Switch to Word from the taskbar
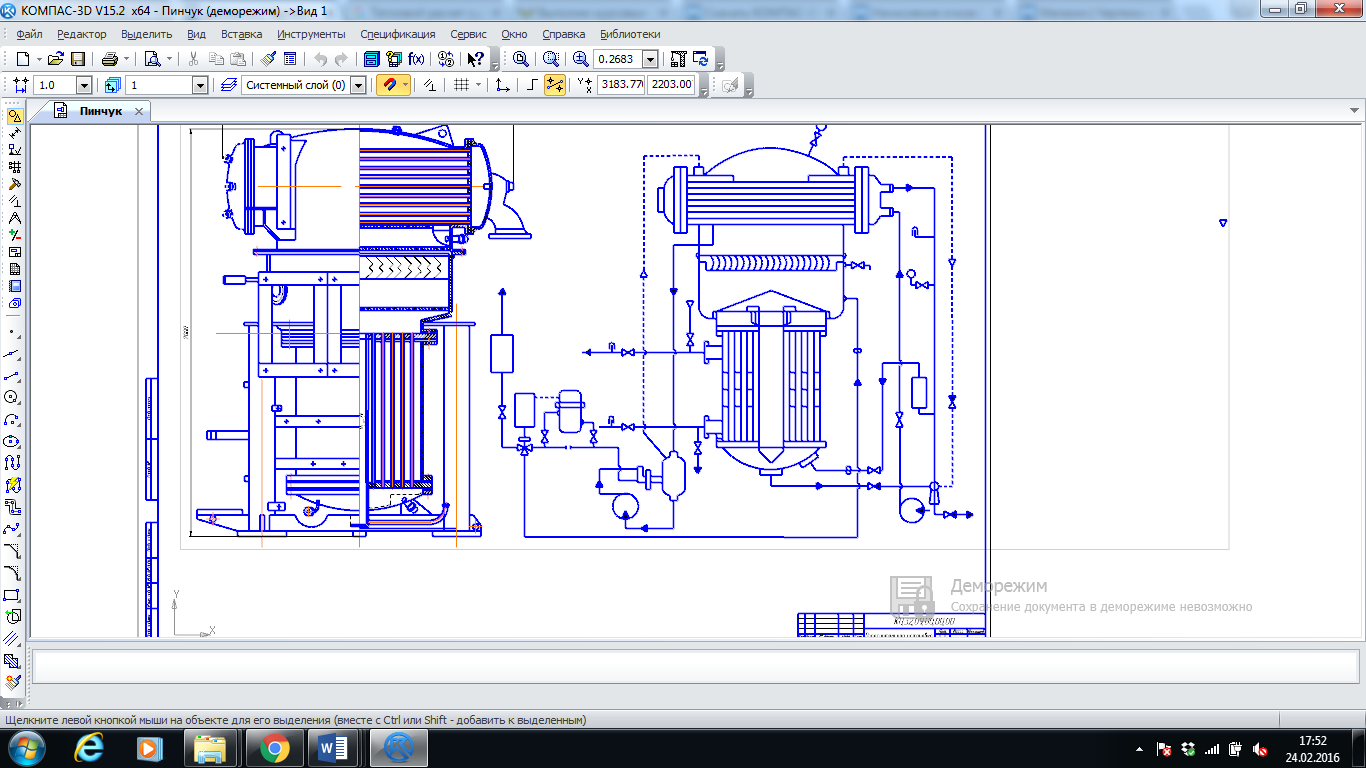The image size is (1366, 768). [x=333, y=748]
